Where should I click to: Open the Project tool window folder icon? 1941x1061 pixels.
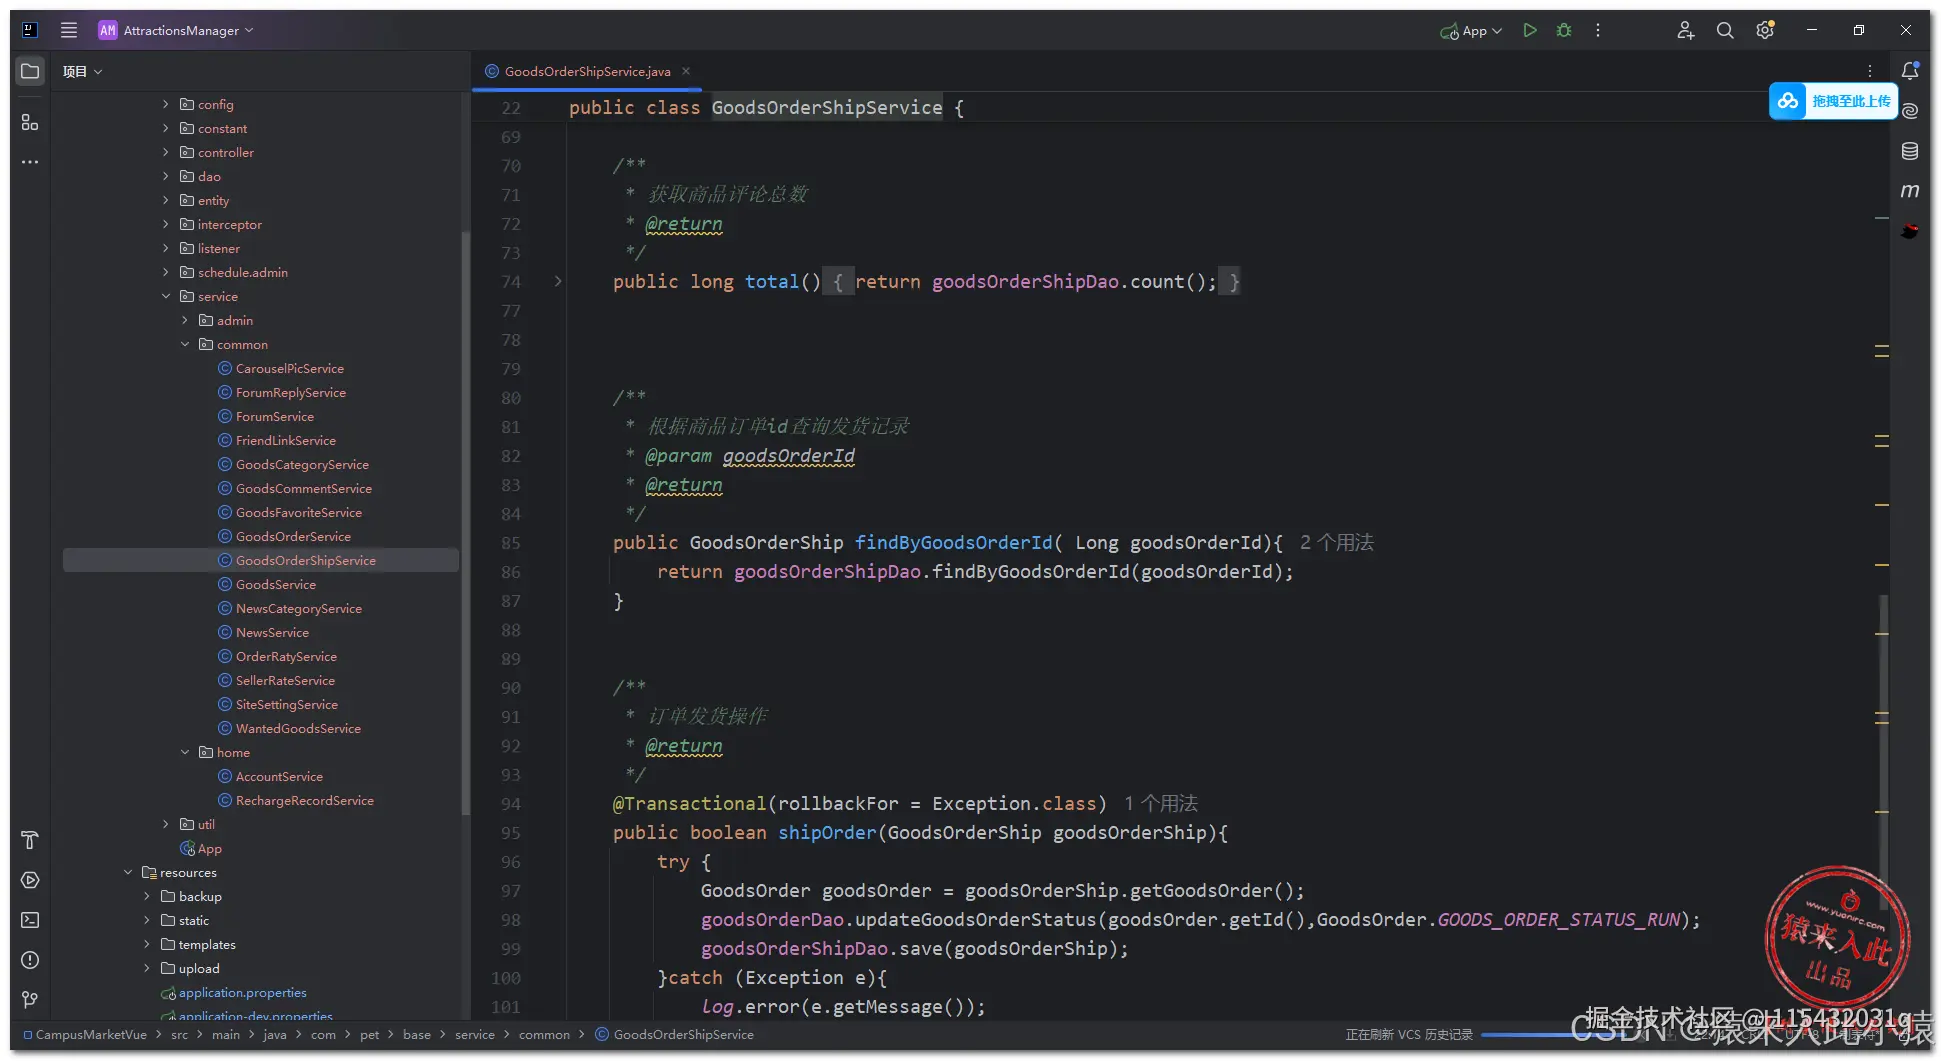[x=30, y=71]
